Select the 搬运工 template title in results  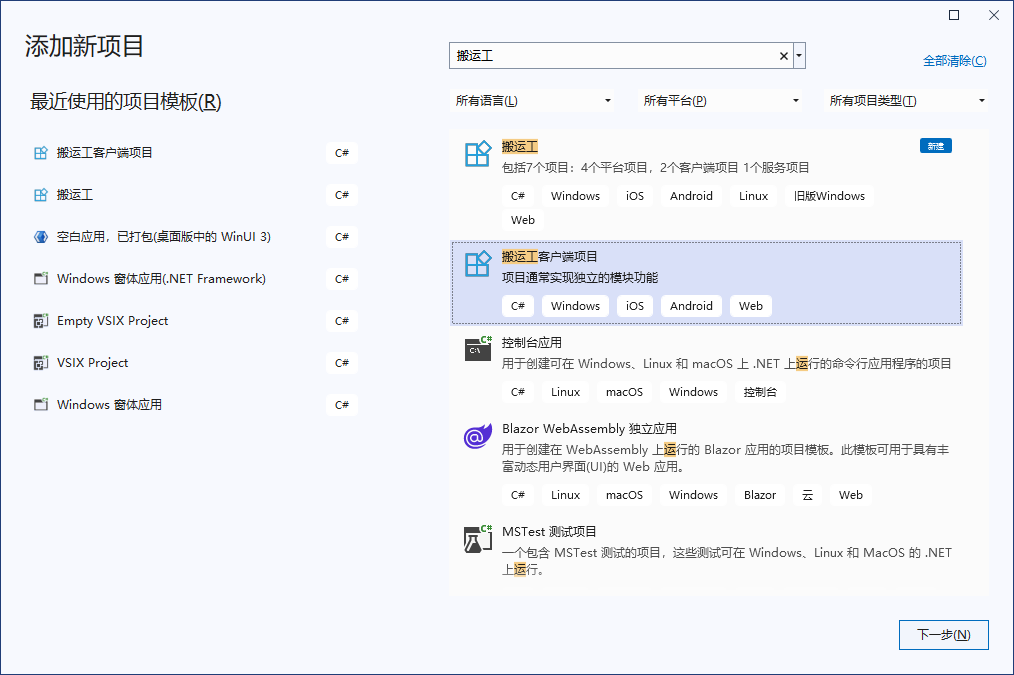[x=520, y=147]
